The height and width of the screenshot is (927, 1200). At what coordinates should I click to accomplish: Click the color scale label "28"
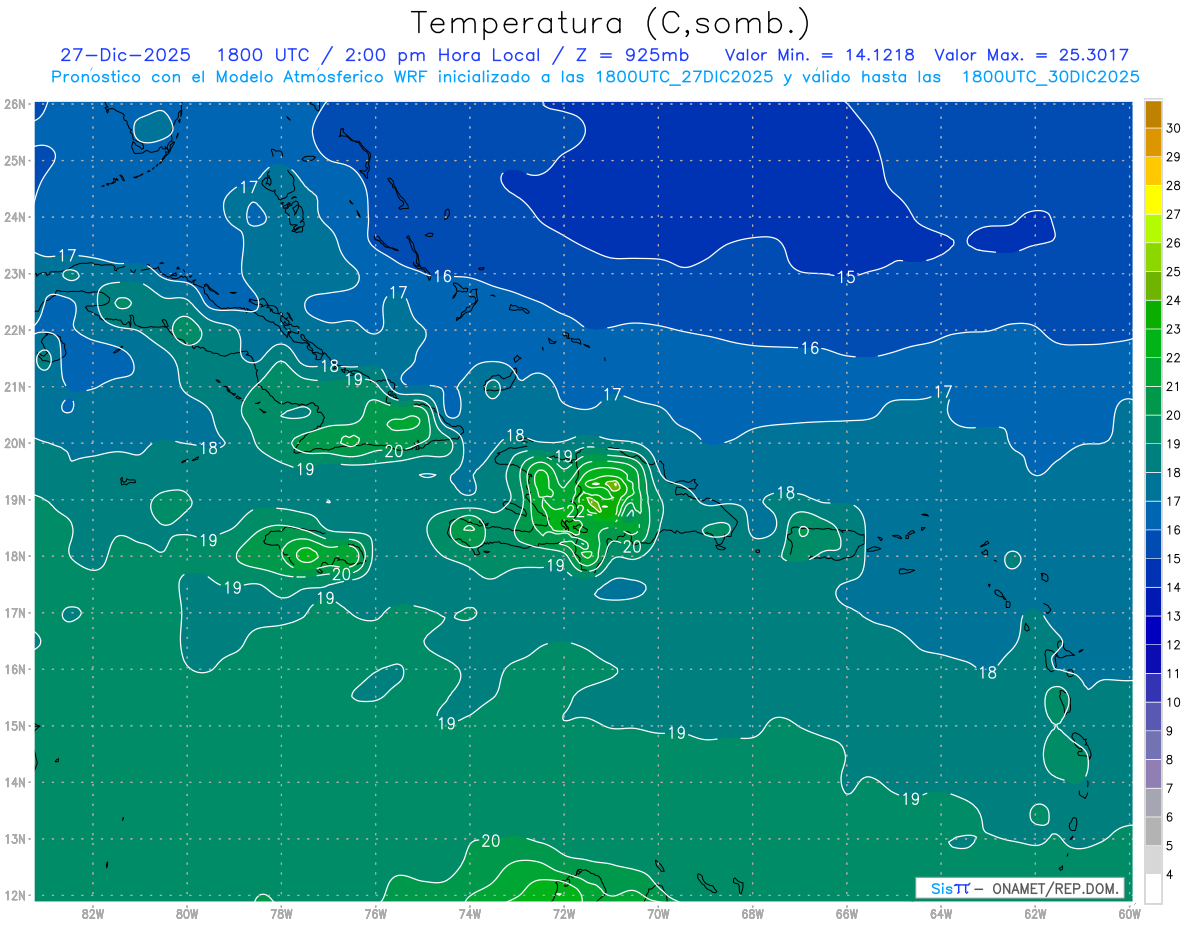pyautogui.click(x=1174, y=185)
